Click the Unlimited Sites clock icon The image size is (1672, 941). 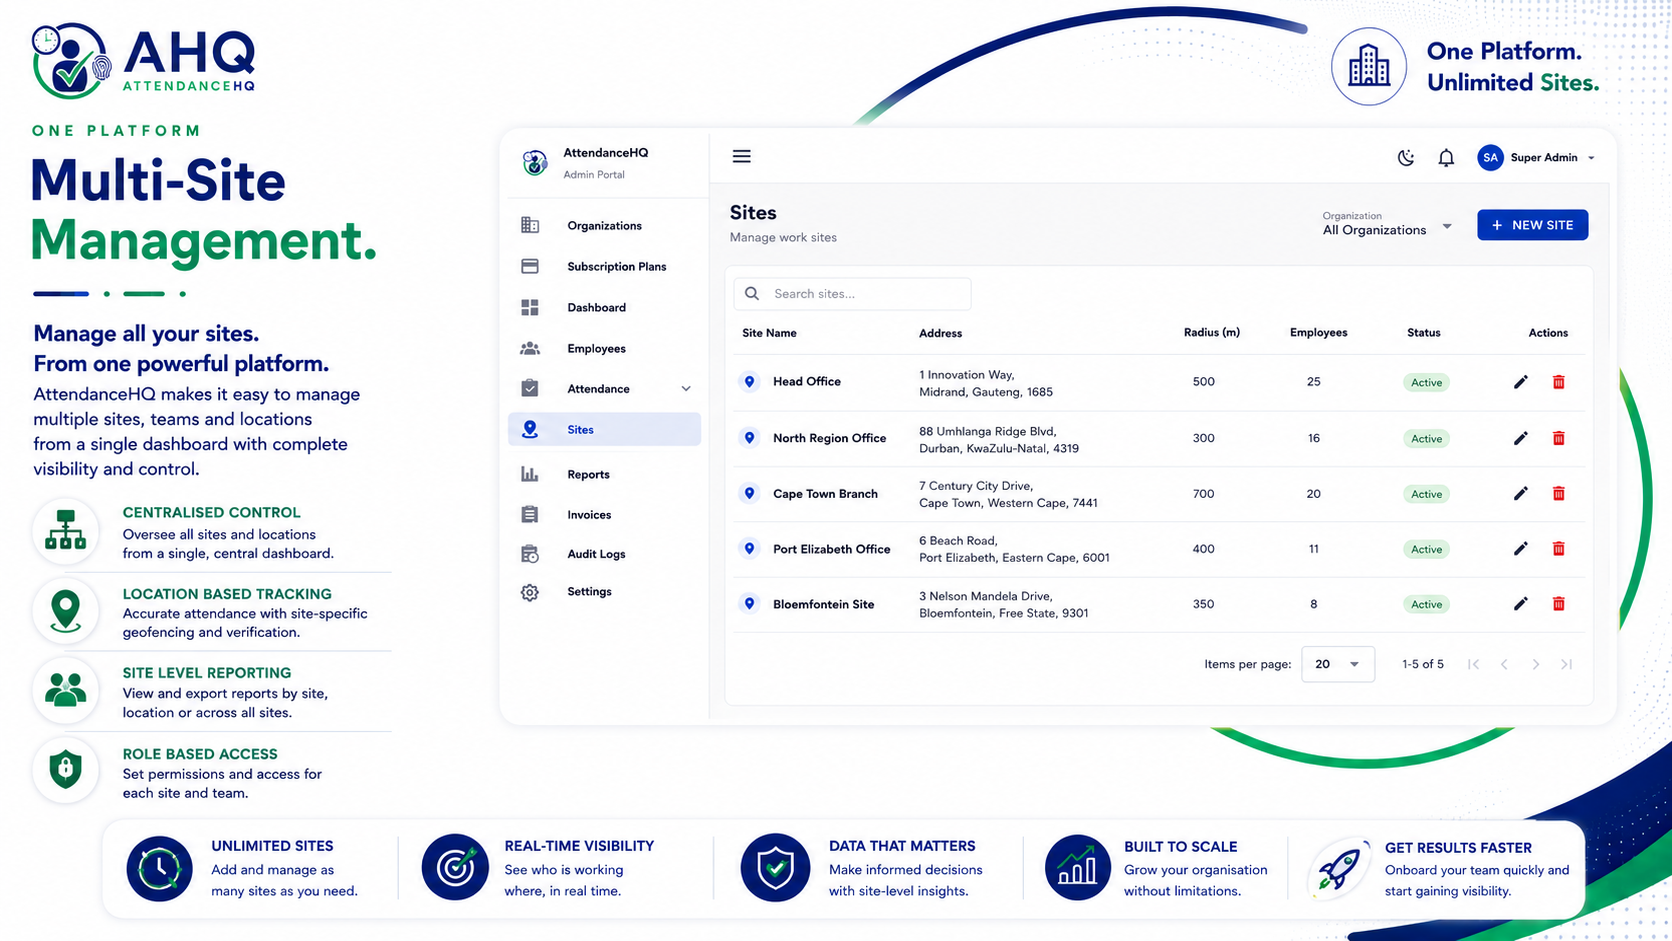pyautogui.click(x=159, y=868)
